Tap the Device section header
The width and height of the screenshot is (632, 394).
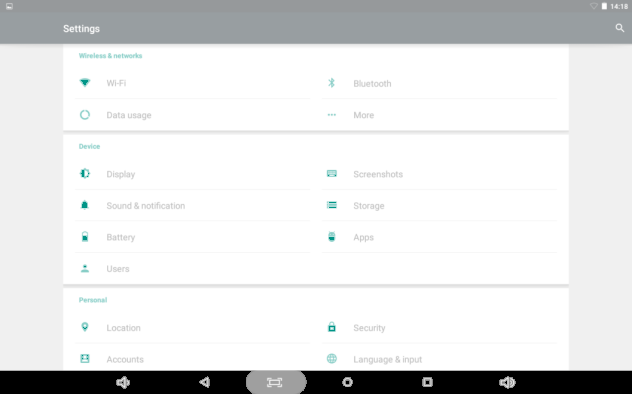(89, 146)
